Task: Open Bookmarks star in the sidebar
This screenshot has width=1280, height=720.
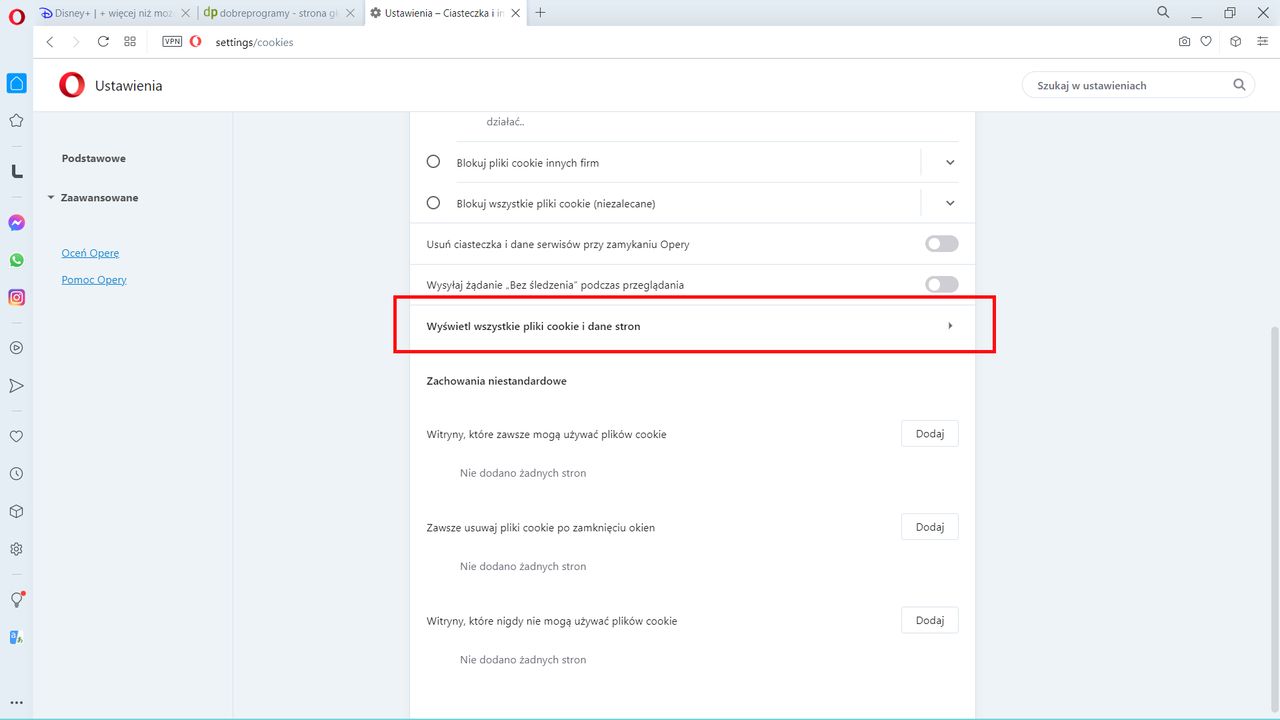Action: pyautogui.click(x=16, y=121)
